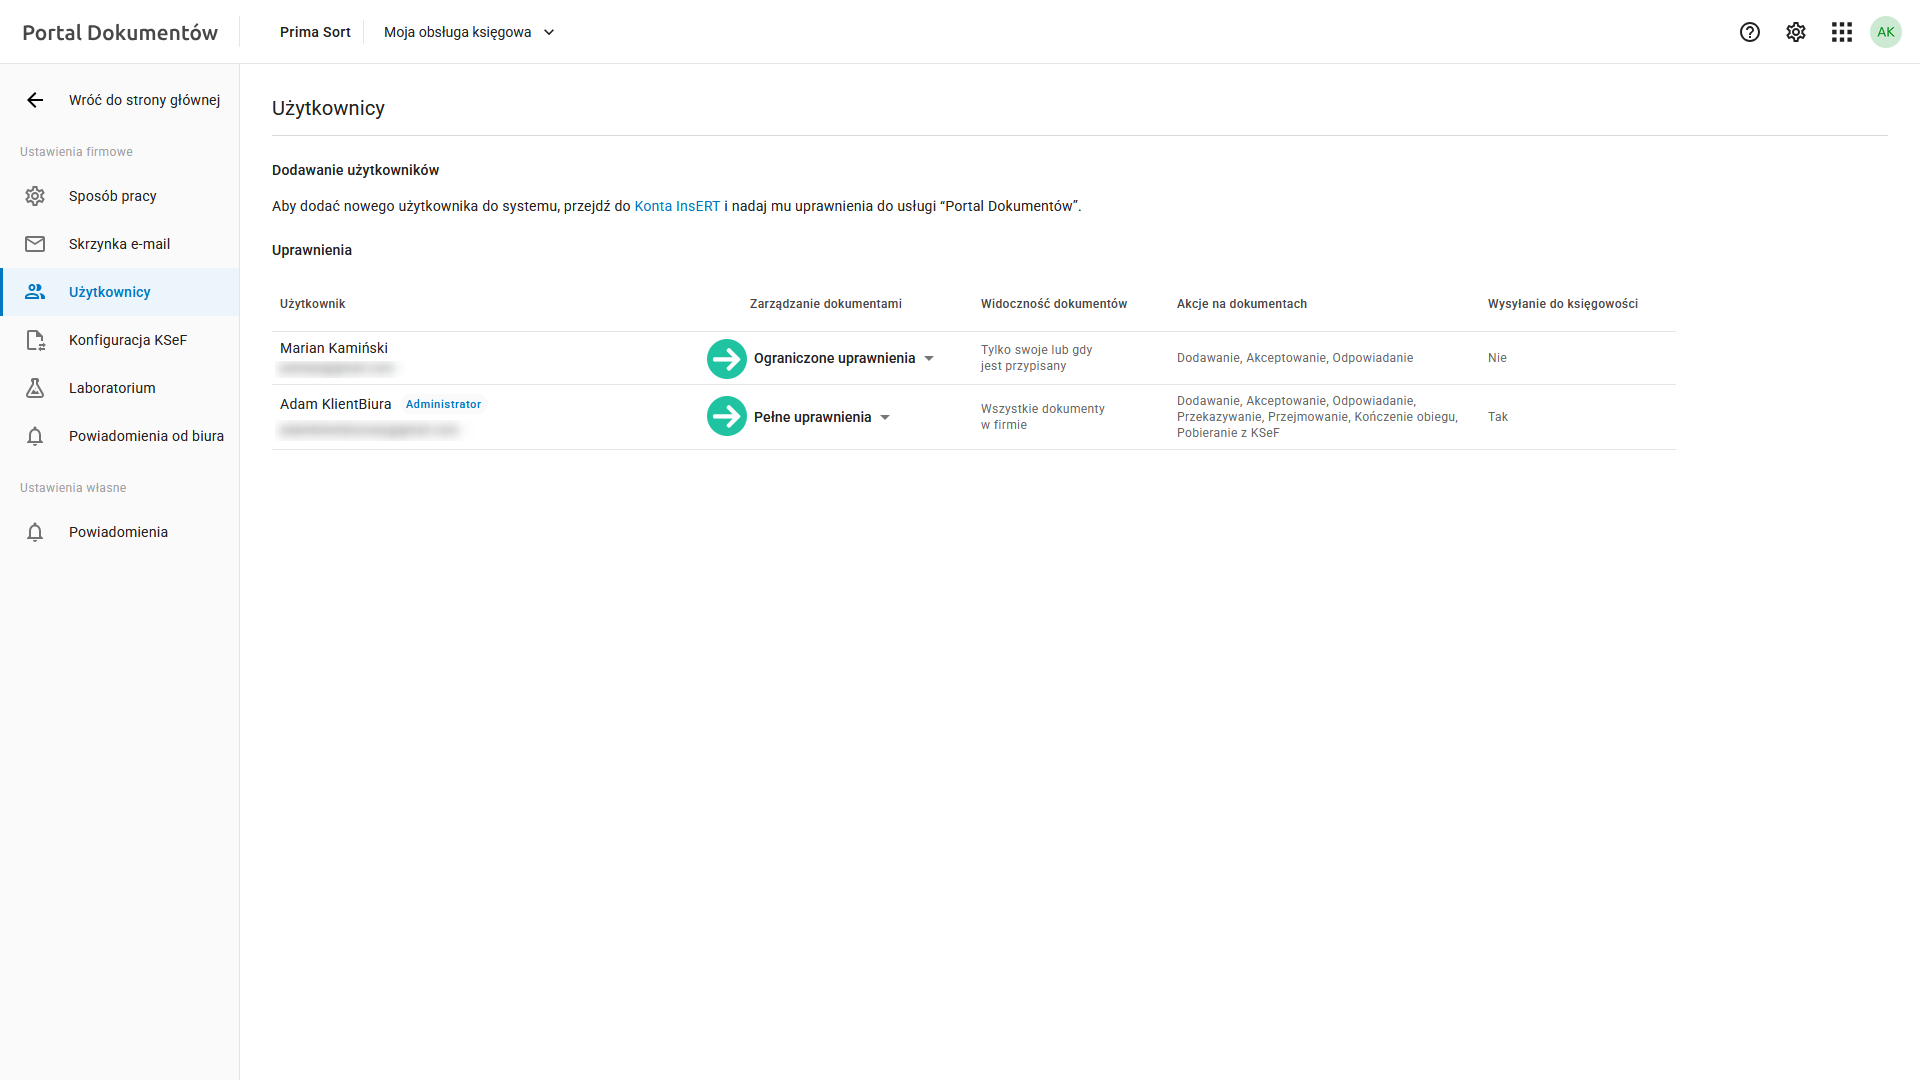Select Użytkownicy in the sidebar menu
This screenshot has height=1080, width=1920.
coord(110,292)
